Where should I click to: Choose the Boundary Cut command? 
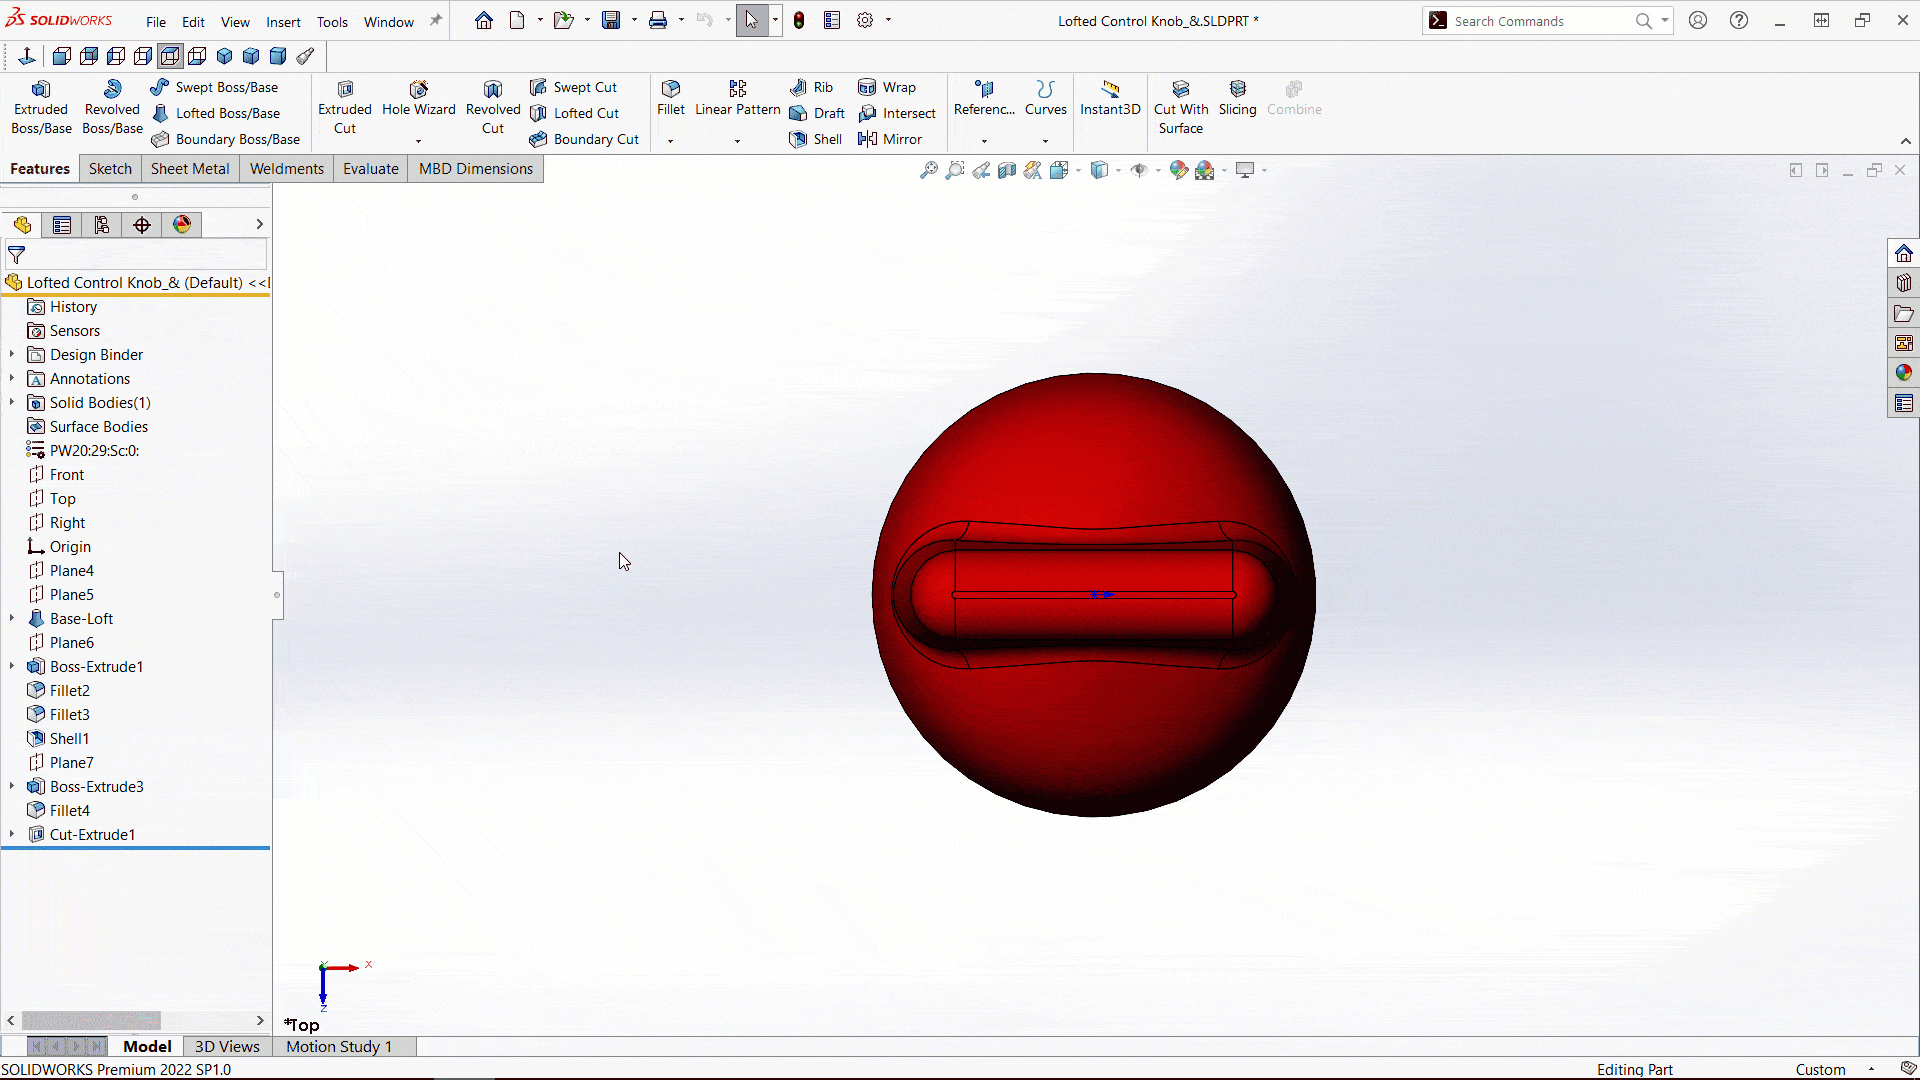[584, 139]
